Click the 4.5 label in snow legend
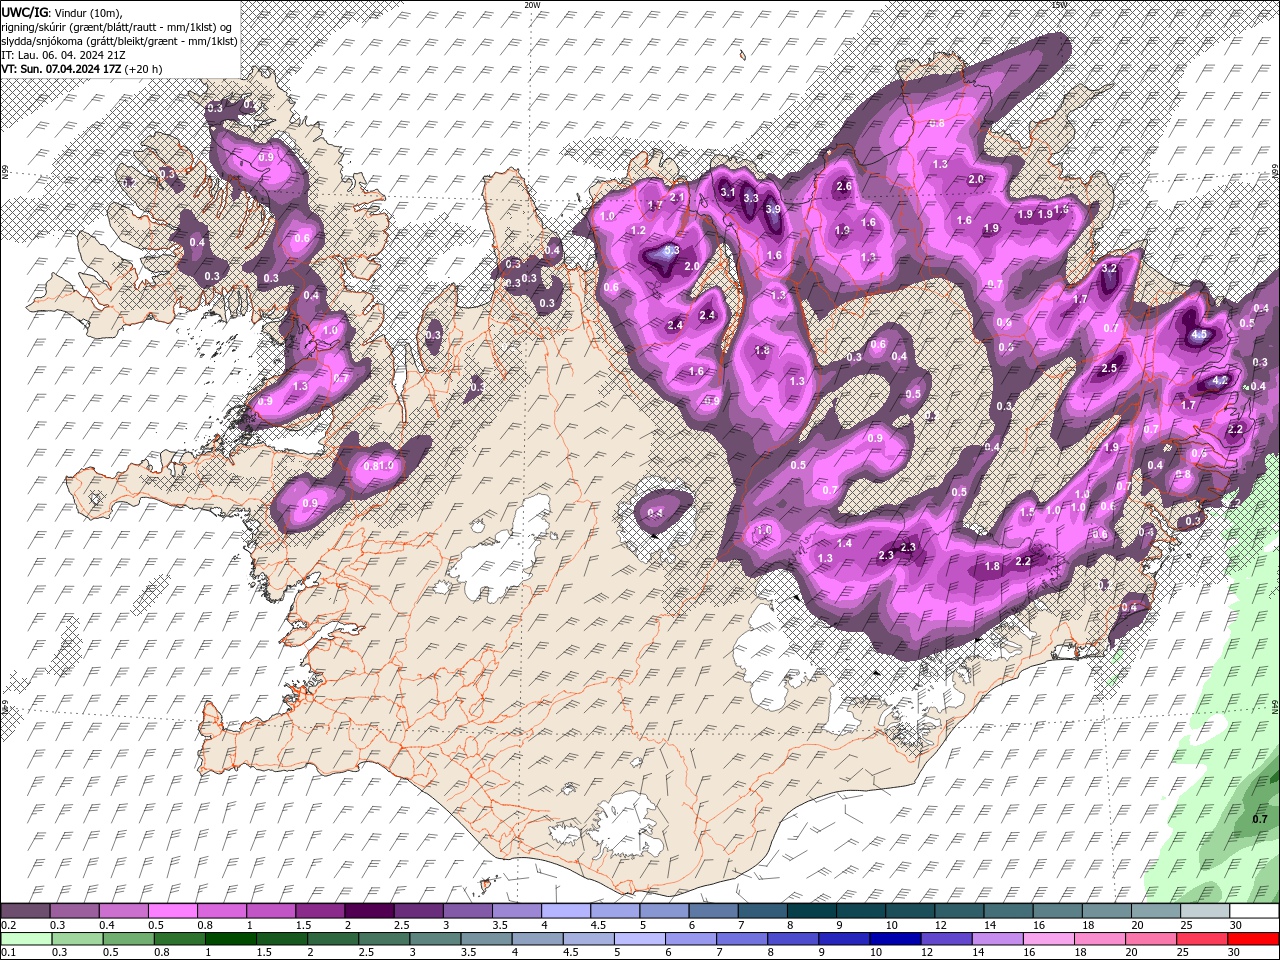 pyautogui.click(x=597, y=926)
